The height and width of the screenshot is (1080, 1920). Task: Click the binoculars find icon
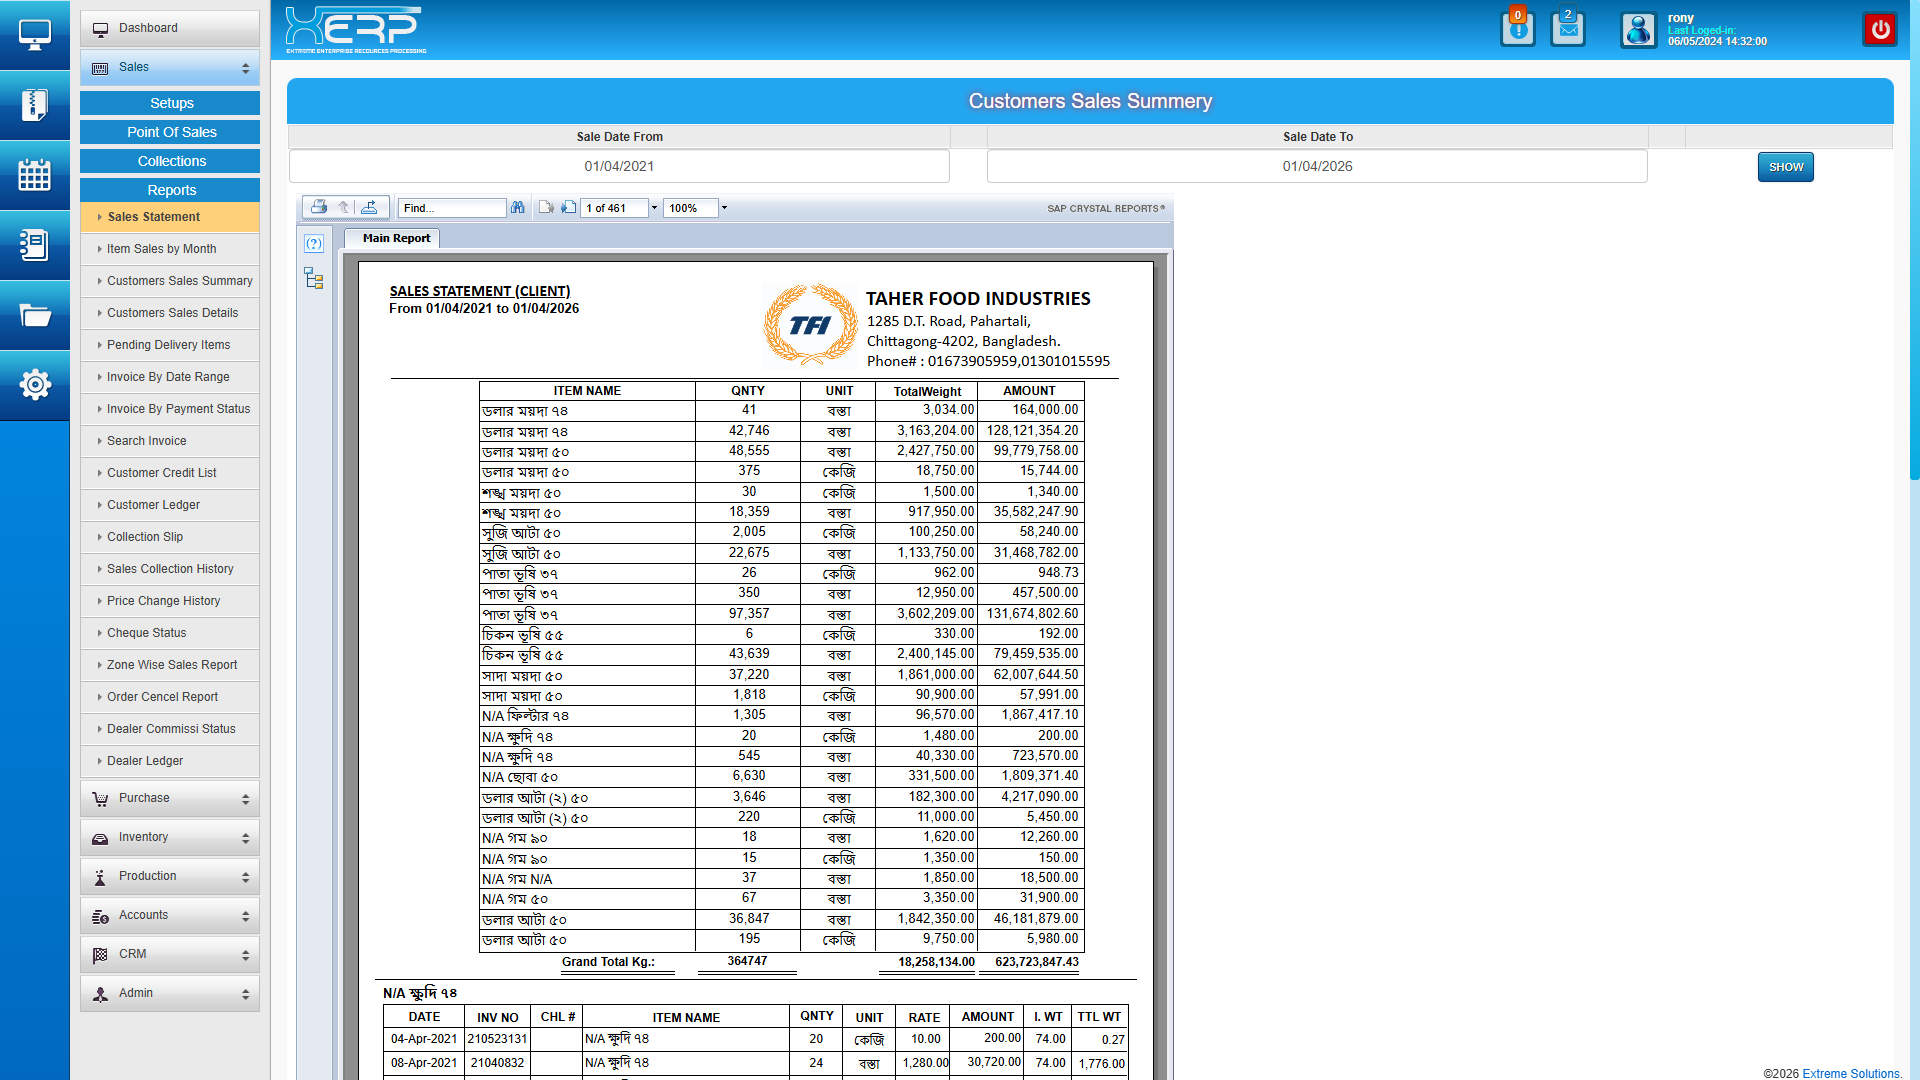517,207
